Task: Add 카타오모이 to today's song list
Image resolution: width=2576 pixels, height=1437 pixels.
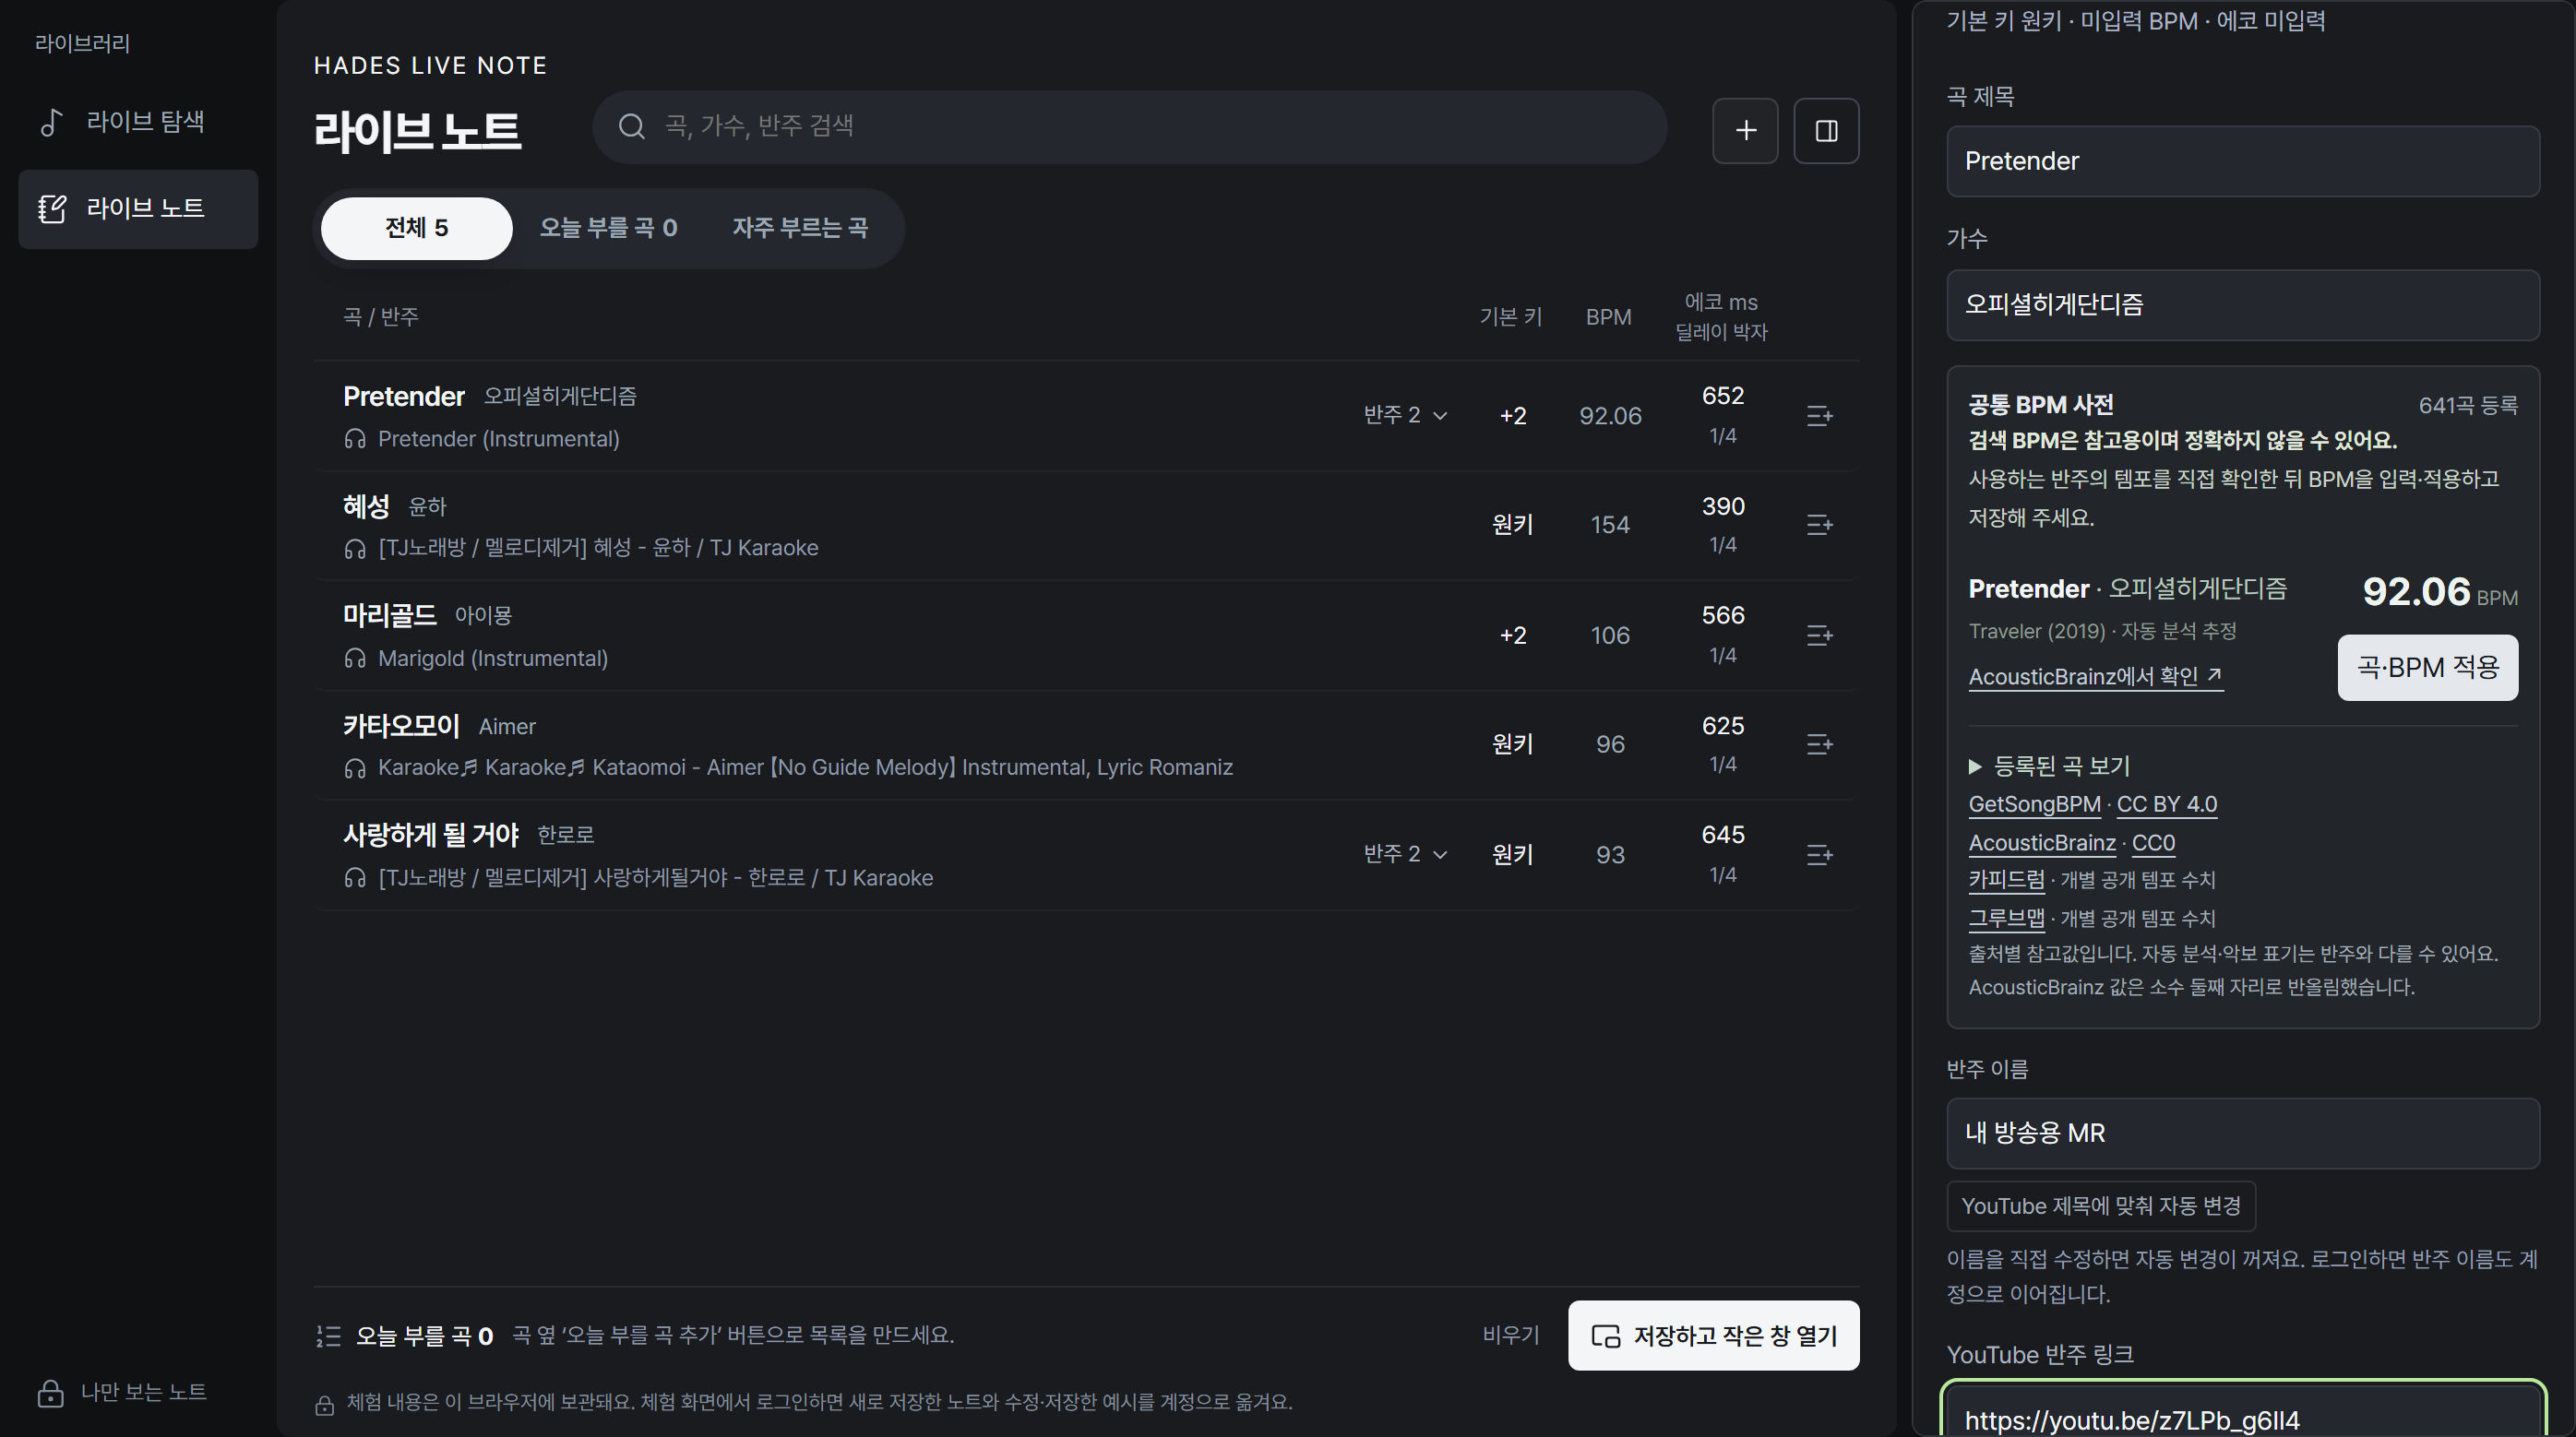Action: click(1819, 744)
